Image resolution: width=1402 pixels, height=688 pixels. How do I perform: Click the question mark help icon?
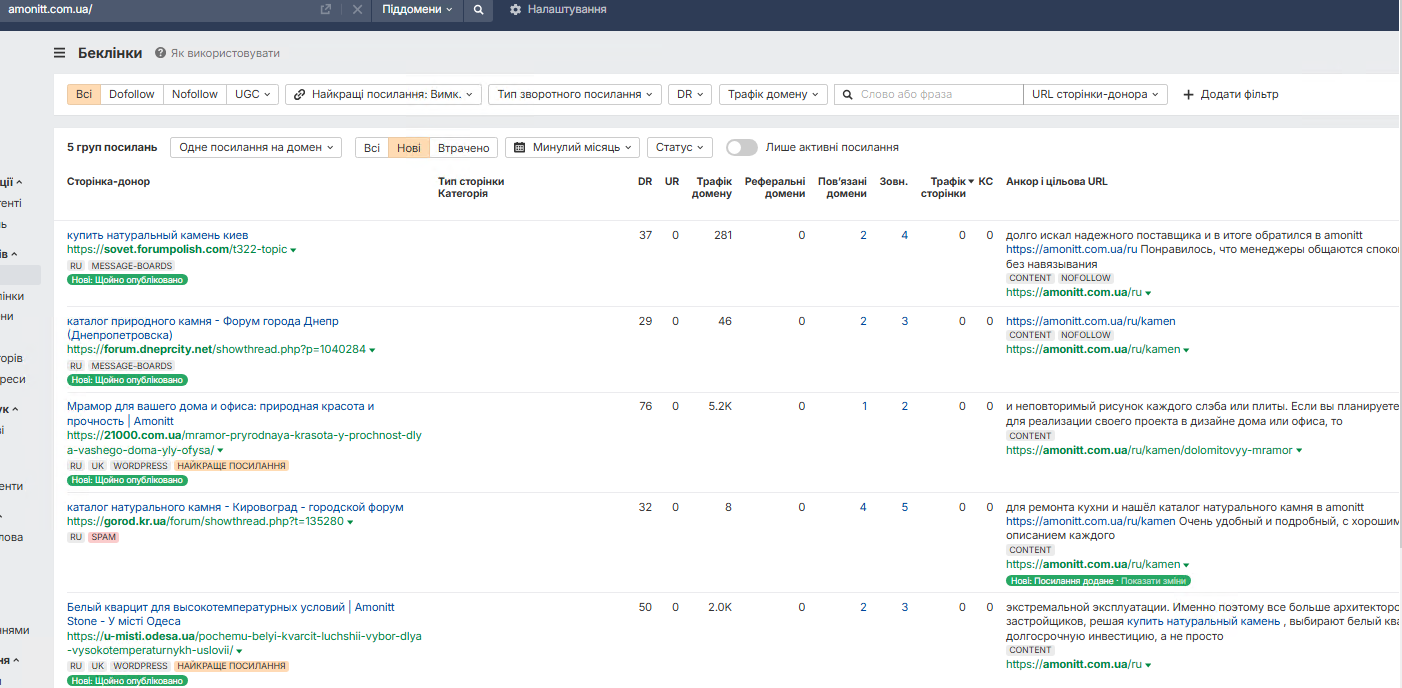click(x=160, y=53)
